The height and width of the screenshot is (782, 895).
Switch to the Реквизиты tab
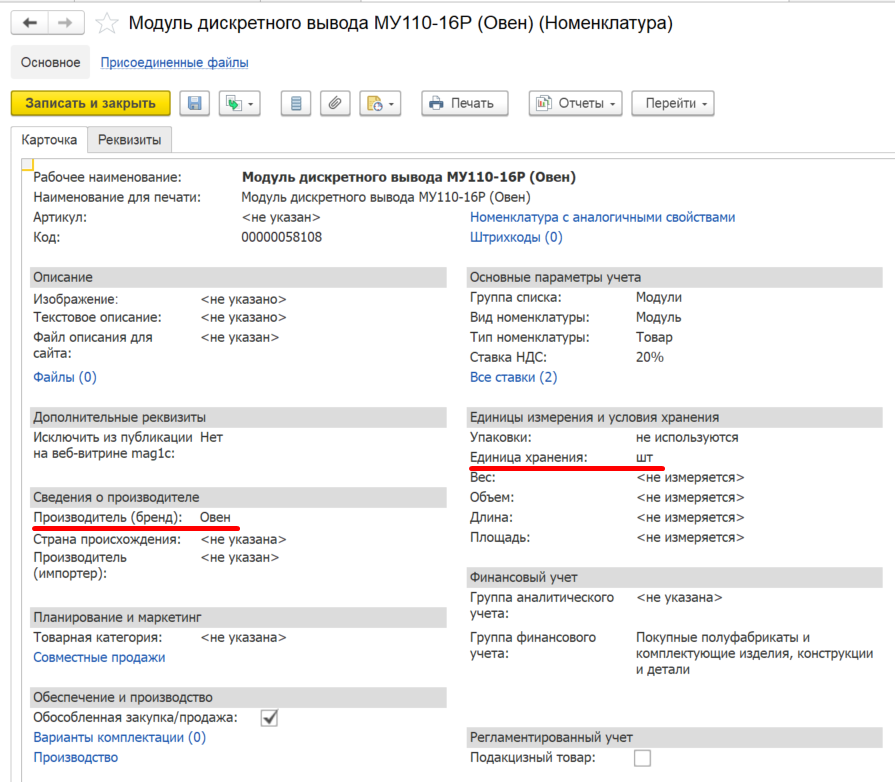coord(130,140)
